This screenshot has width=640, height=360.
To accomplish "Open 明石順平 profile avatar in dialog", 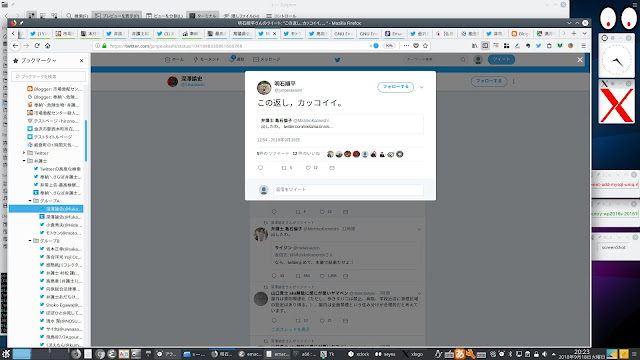I will (264, 87).
